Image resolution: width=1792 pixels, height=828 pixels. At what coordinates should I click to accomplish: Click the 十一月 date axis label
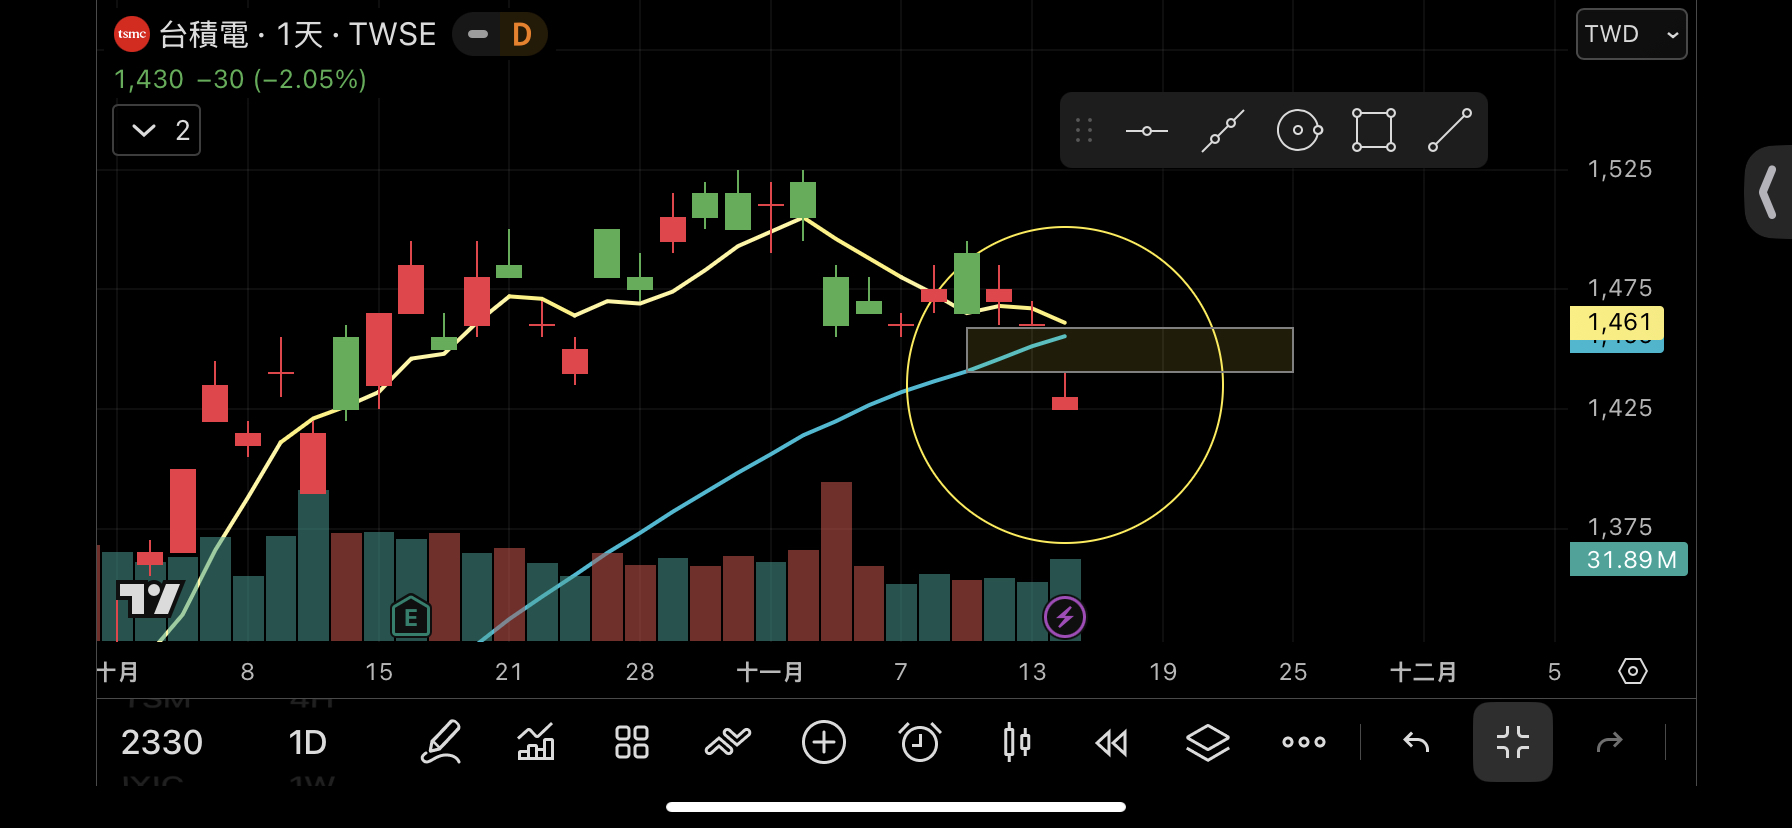[770, 672]
